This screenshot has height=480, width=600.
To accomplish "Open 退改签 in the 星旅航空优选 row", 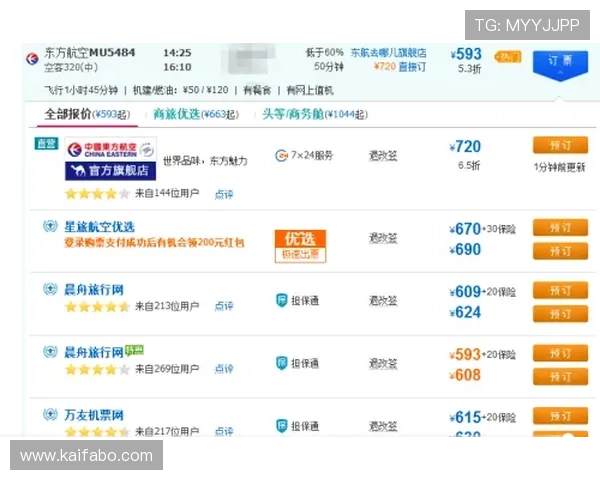I will tap(383, 238).
